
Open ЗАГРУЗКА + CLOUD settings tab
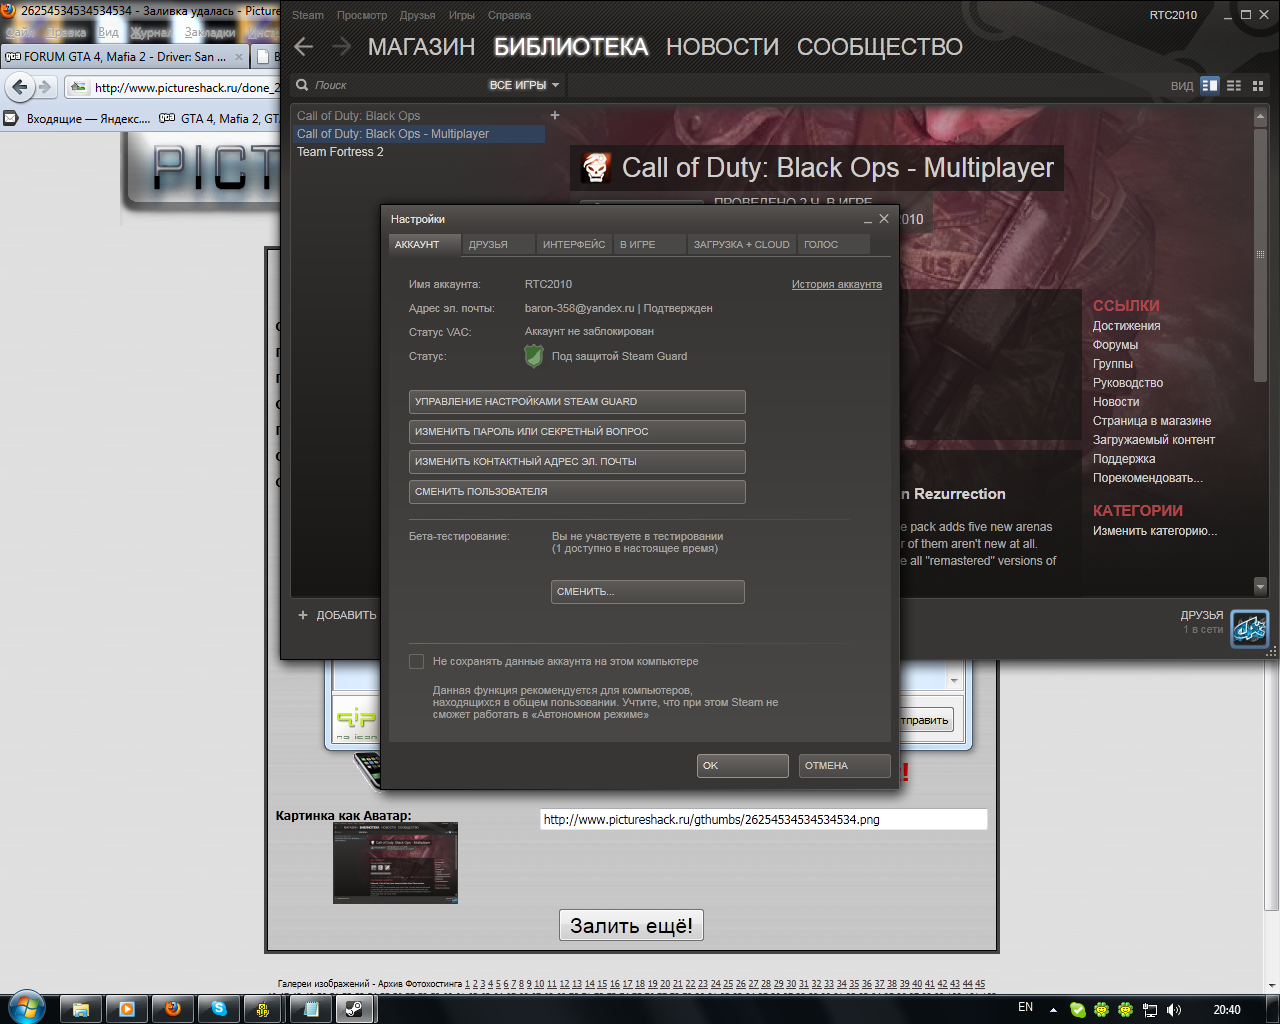742,244
